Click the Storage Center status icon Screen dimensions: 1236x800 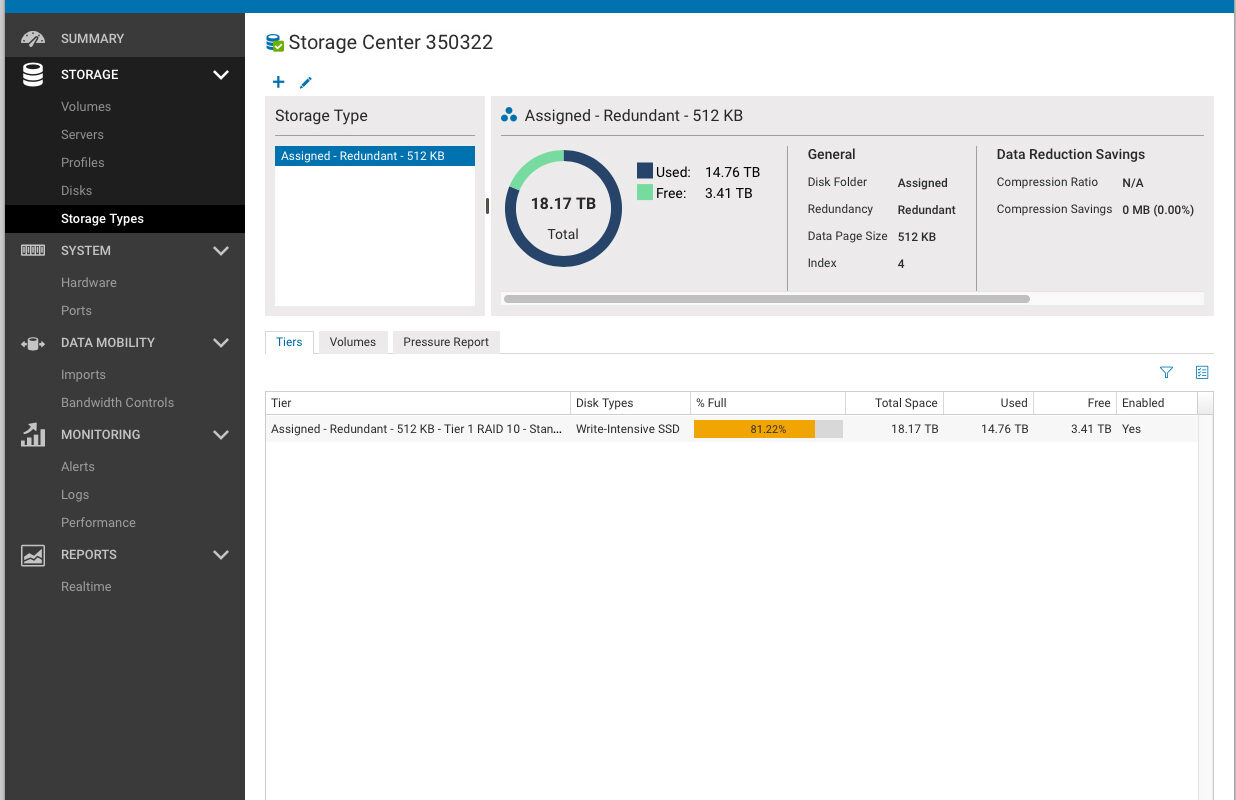click(275, 43)
